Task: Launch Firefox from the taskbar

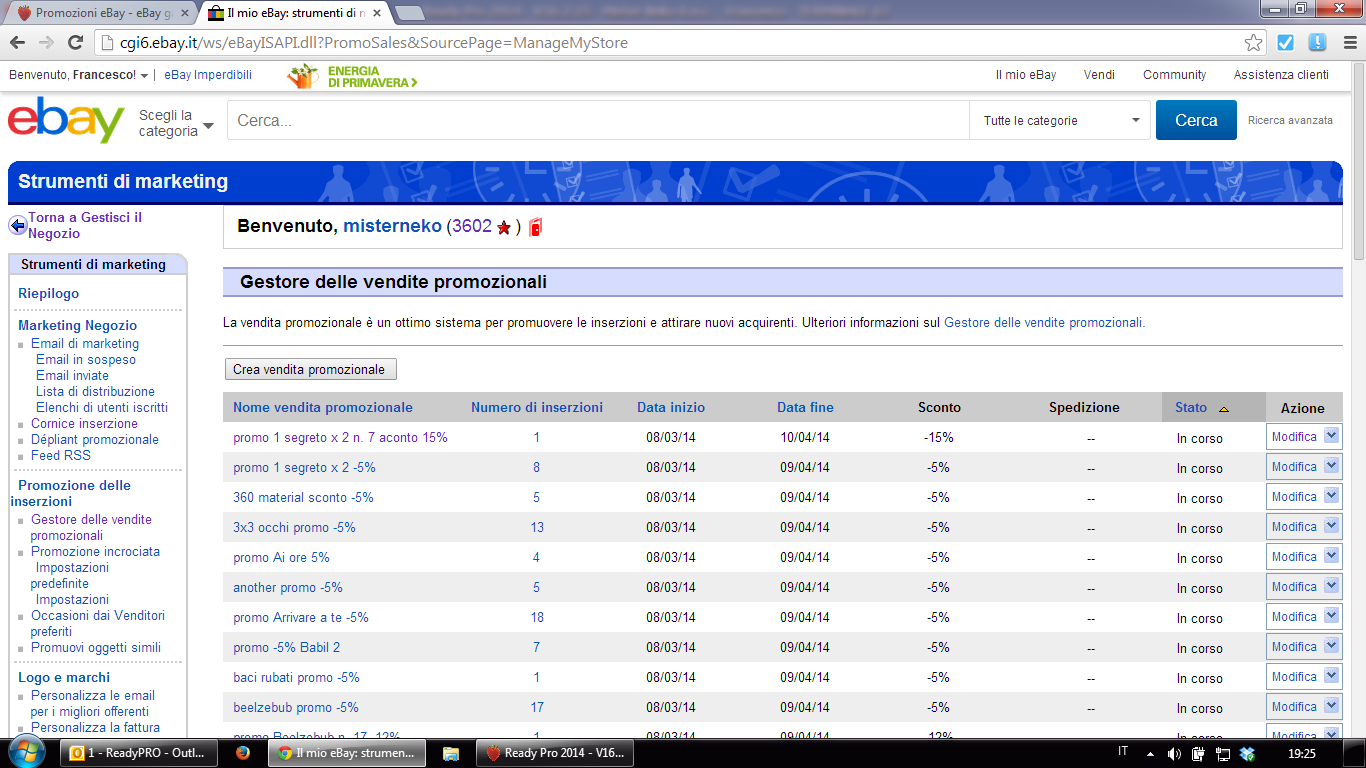Action: pos(243,753)
